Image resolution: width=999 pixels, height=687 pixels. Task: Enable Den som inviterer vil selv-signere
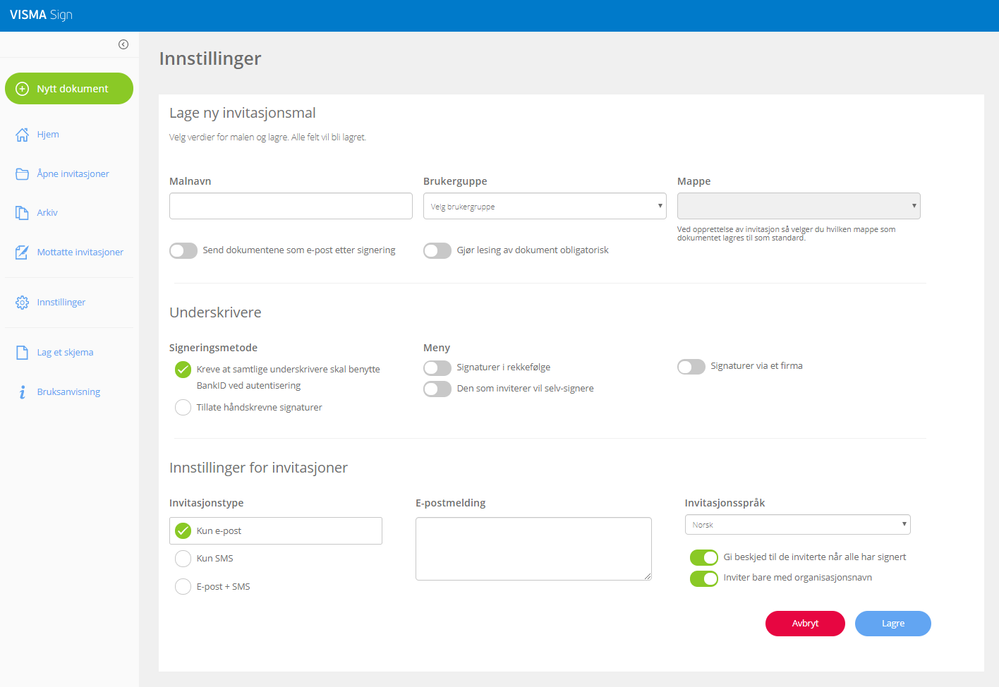(x=437, y=389)
